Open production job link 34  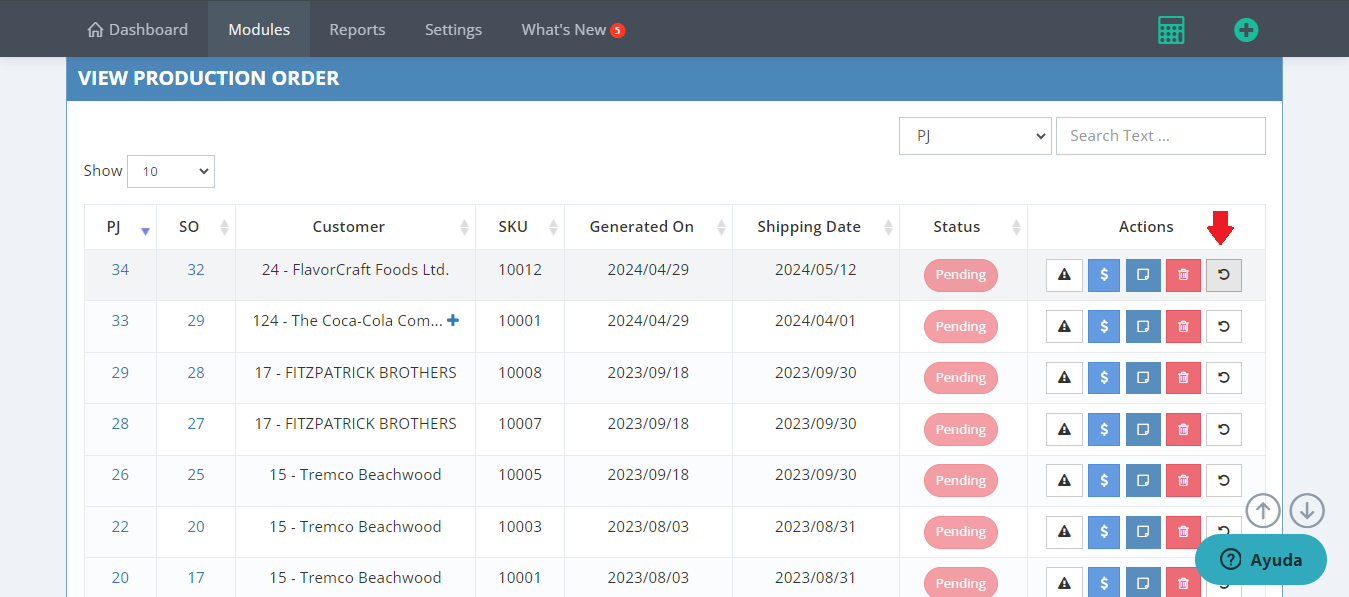[x=120, y=270]
